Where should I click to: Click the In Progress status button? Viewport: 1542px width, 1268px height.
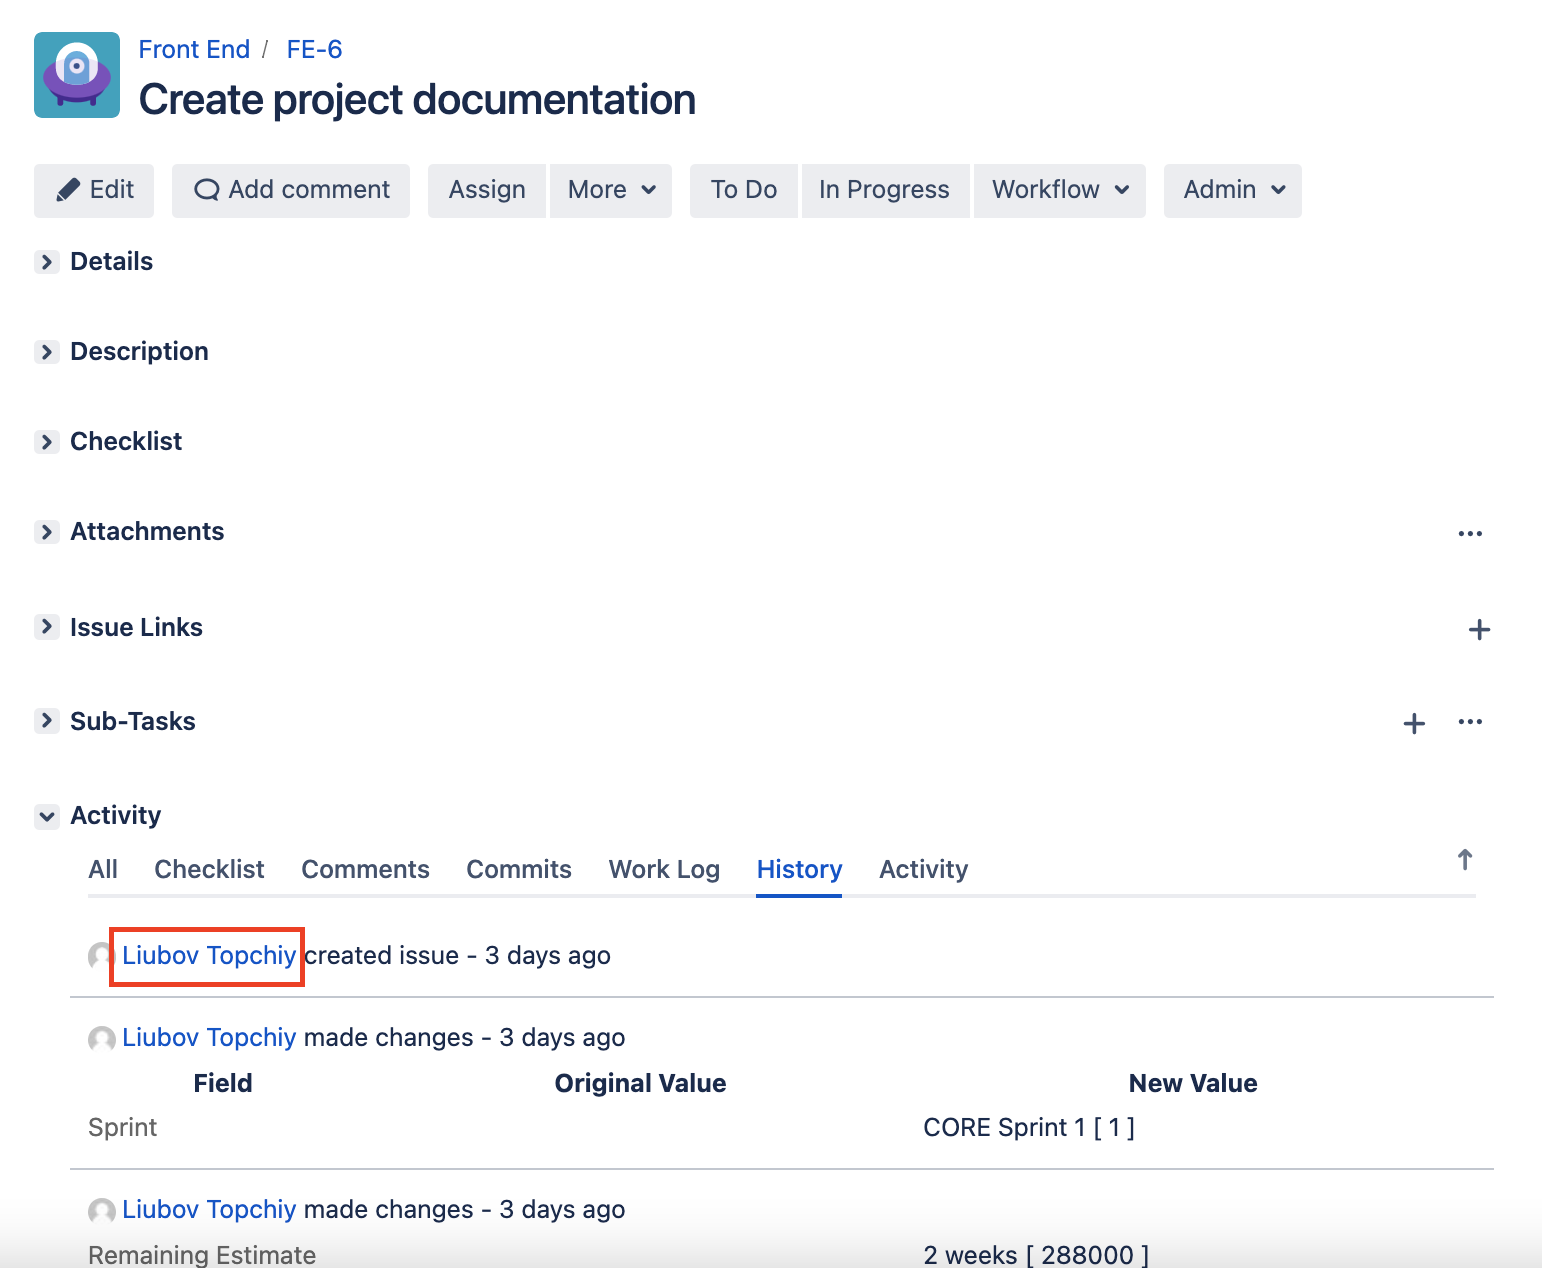(x=884, y=190)
